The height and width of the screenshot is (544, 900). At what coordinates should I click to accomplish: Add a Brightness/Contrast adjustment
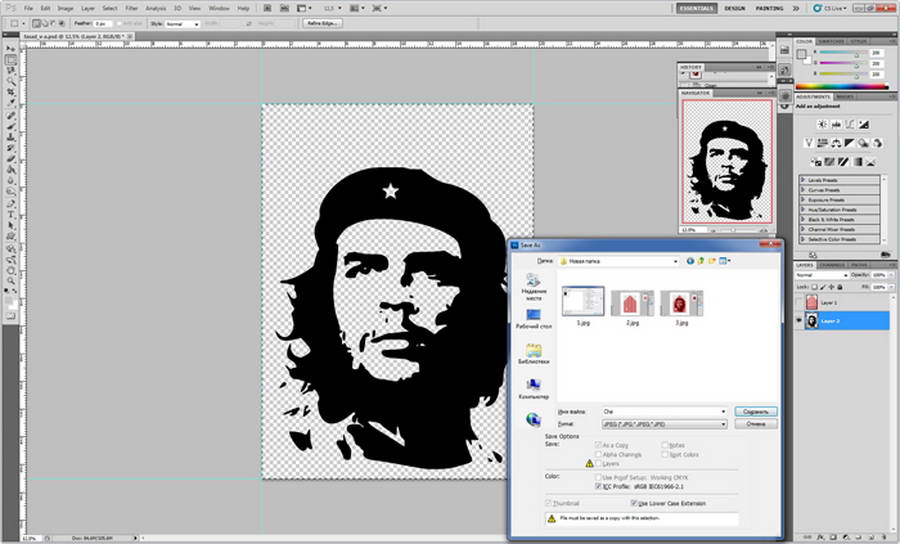[822, 124]
